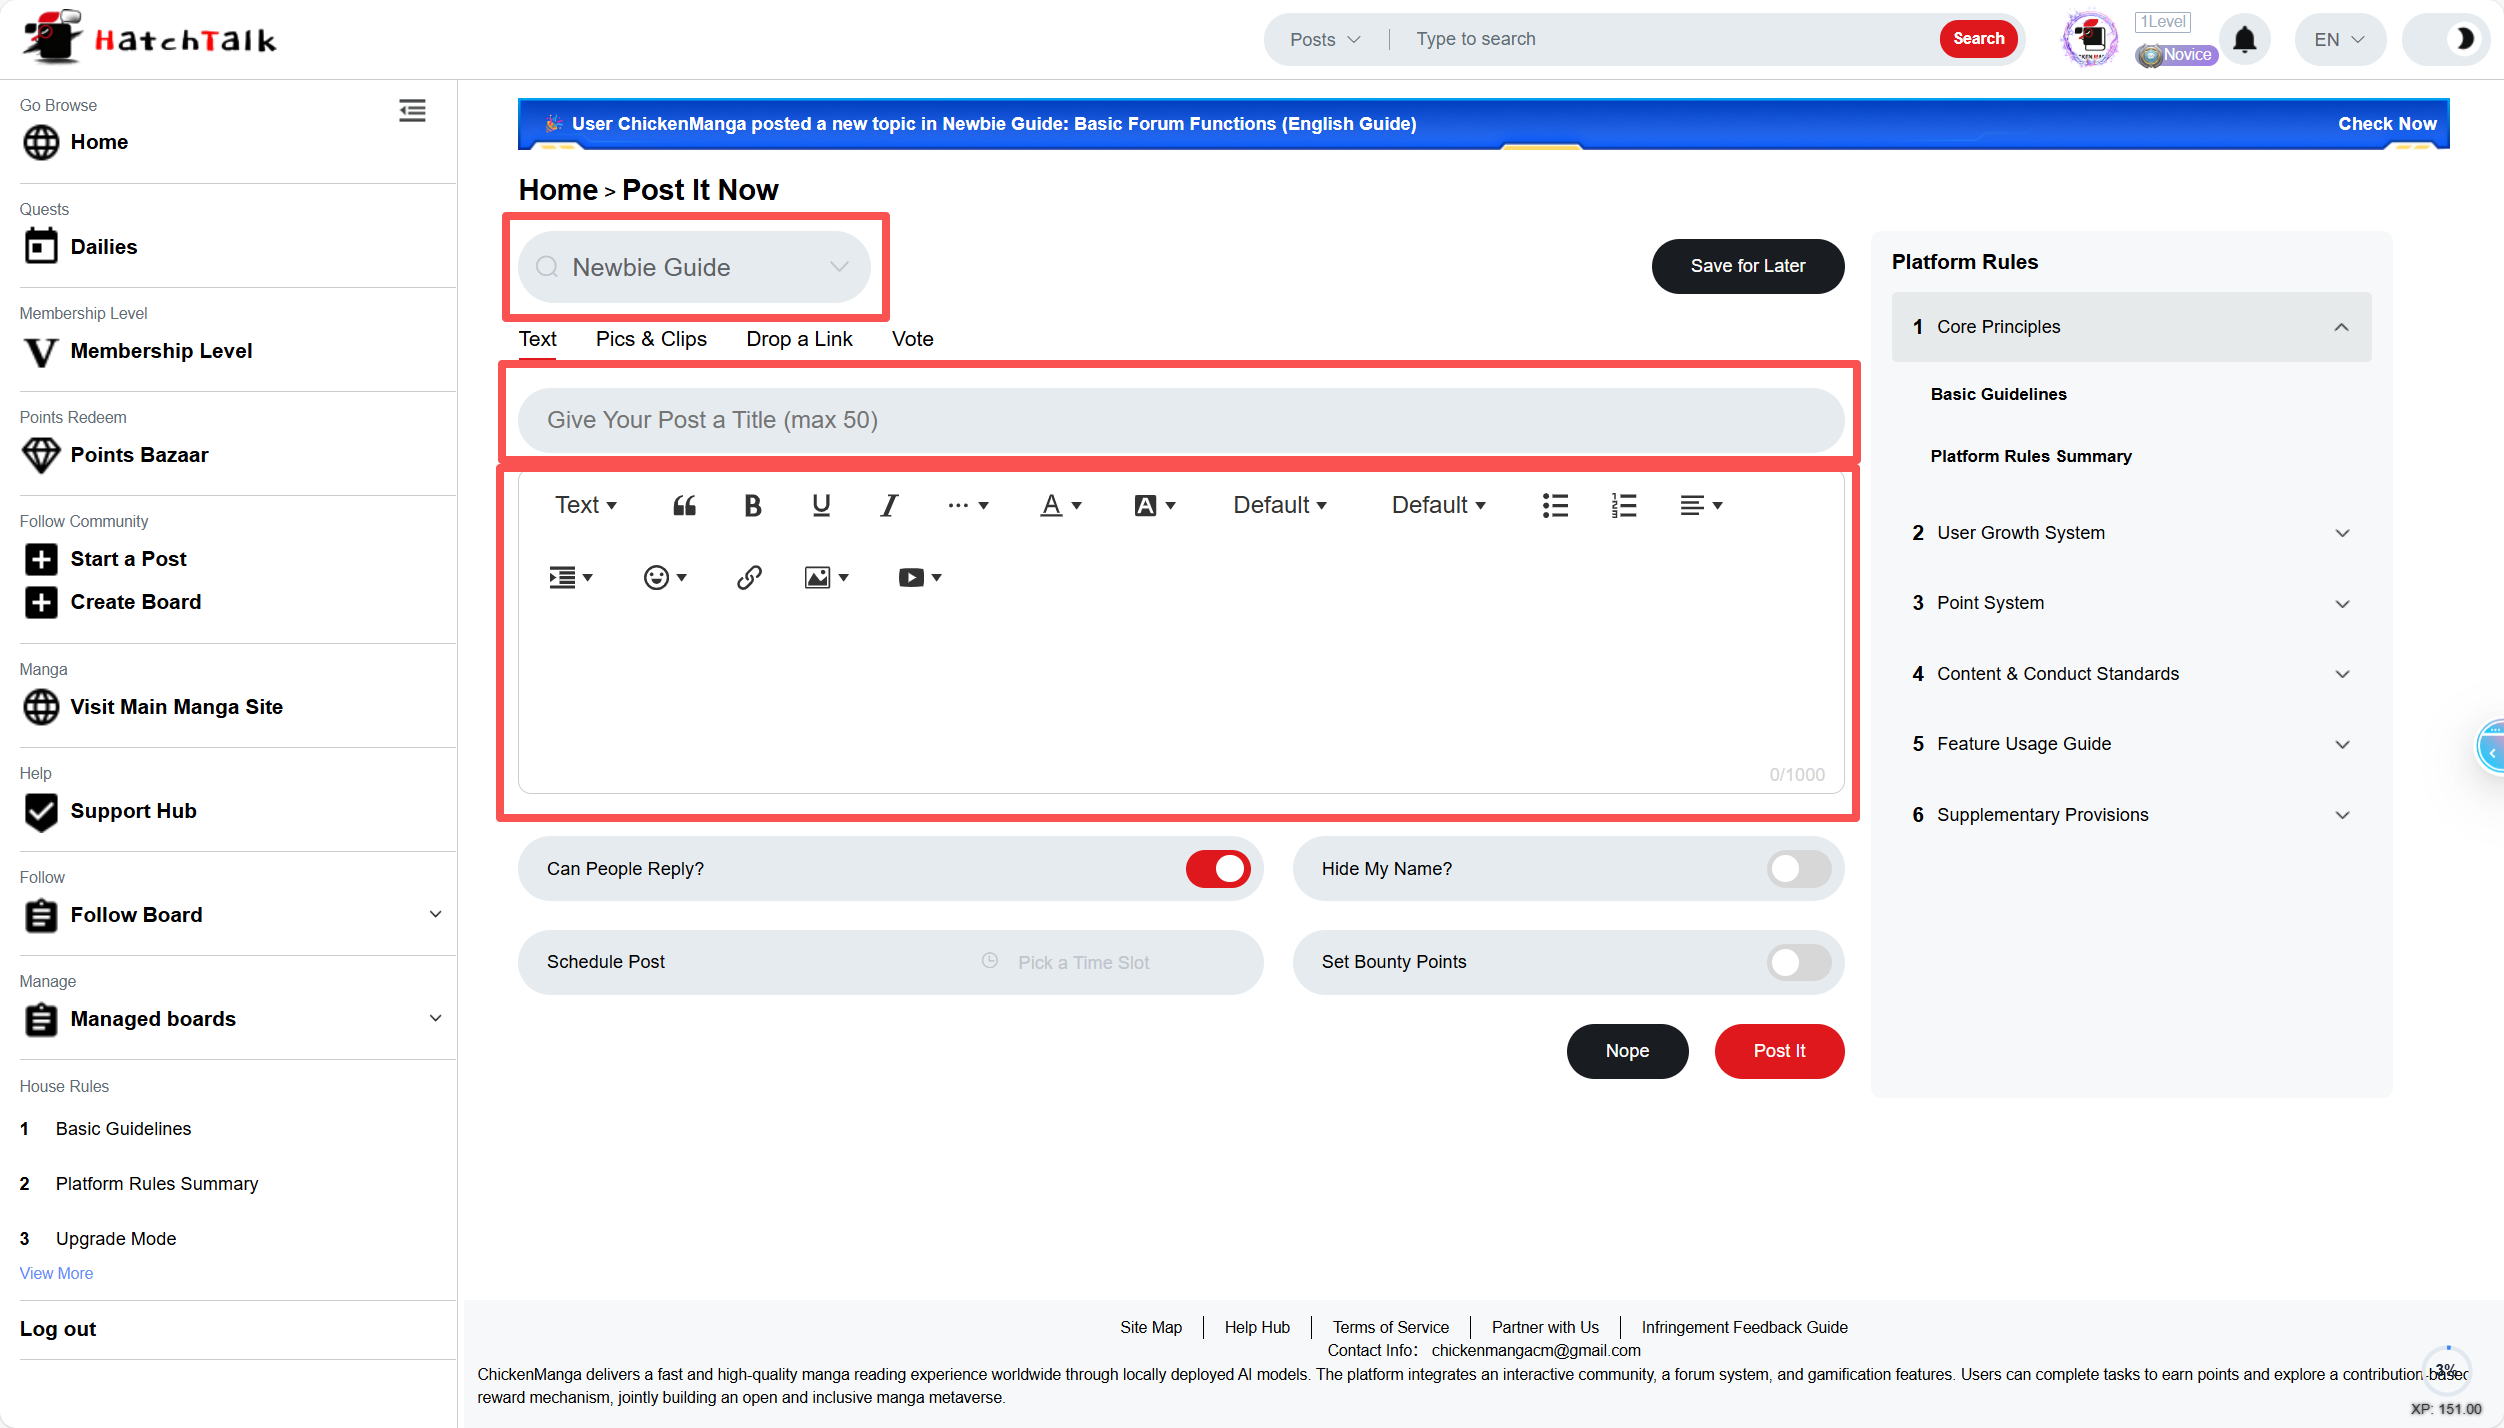Screen dimensions: 2504x1428
Task: Enable the Hide My Name toggle
Action: [x=1798, y=869]
